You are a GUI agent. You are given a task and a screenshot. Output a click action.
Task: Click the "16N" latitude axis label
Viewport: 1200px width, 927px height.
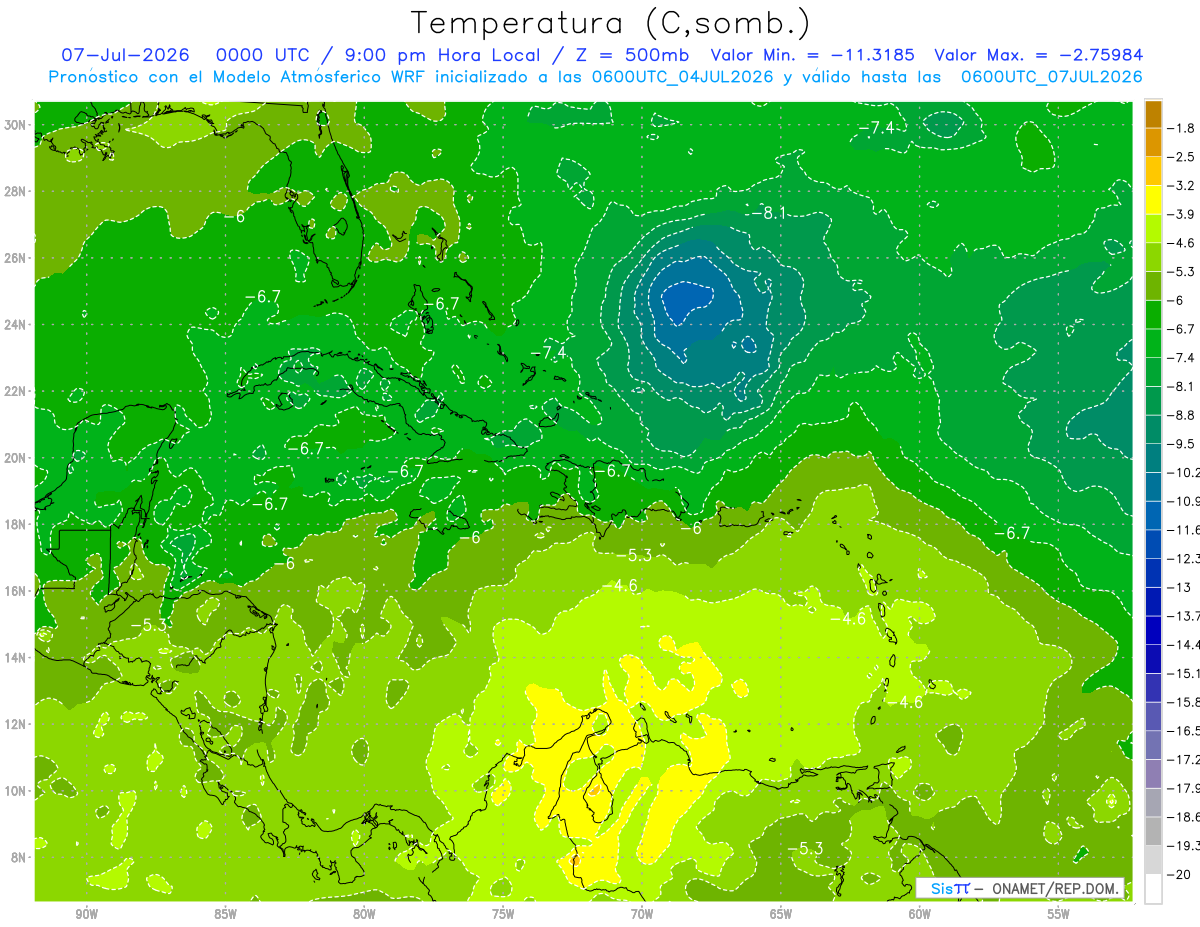click(16, 591)
